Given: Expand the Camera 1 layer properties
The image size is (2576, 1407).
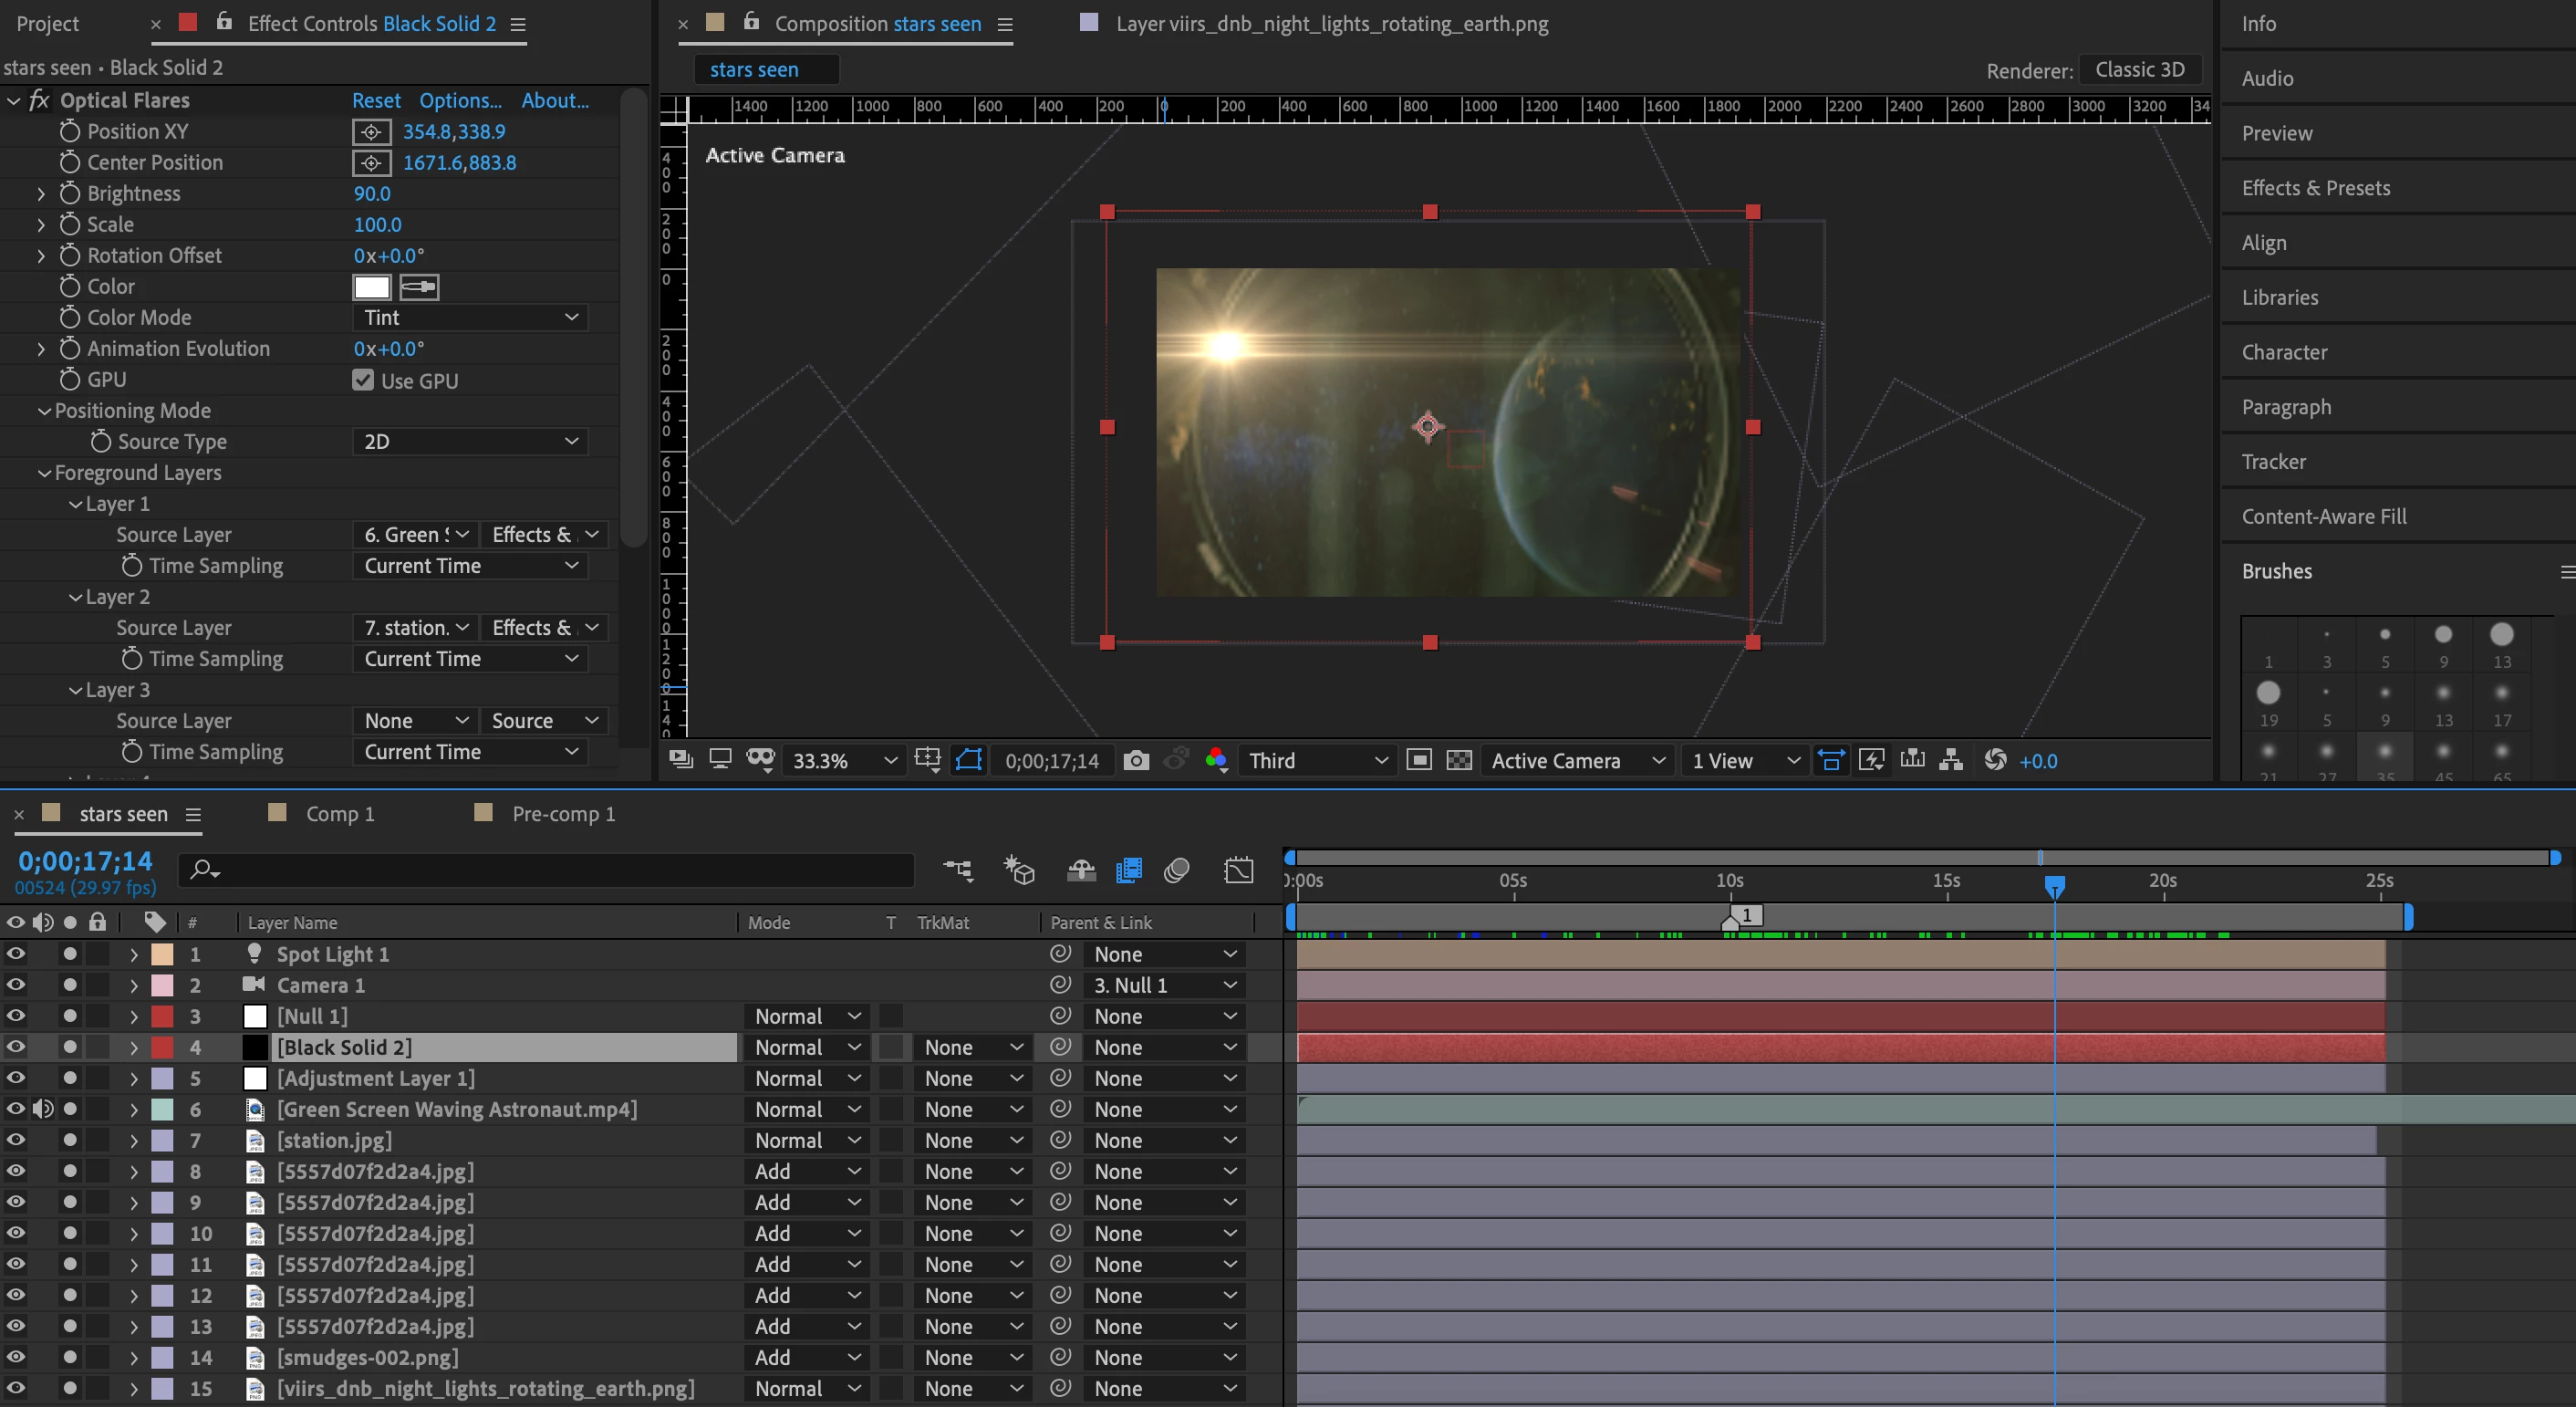Looking at the screenshot, I should coord(134,985).
